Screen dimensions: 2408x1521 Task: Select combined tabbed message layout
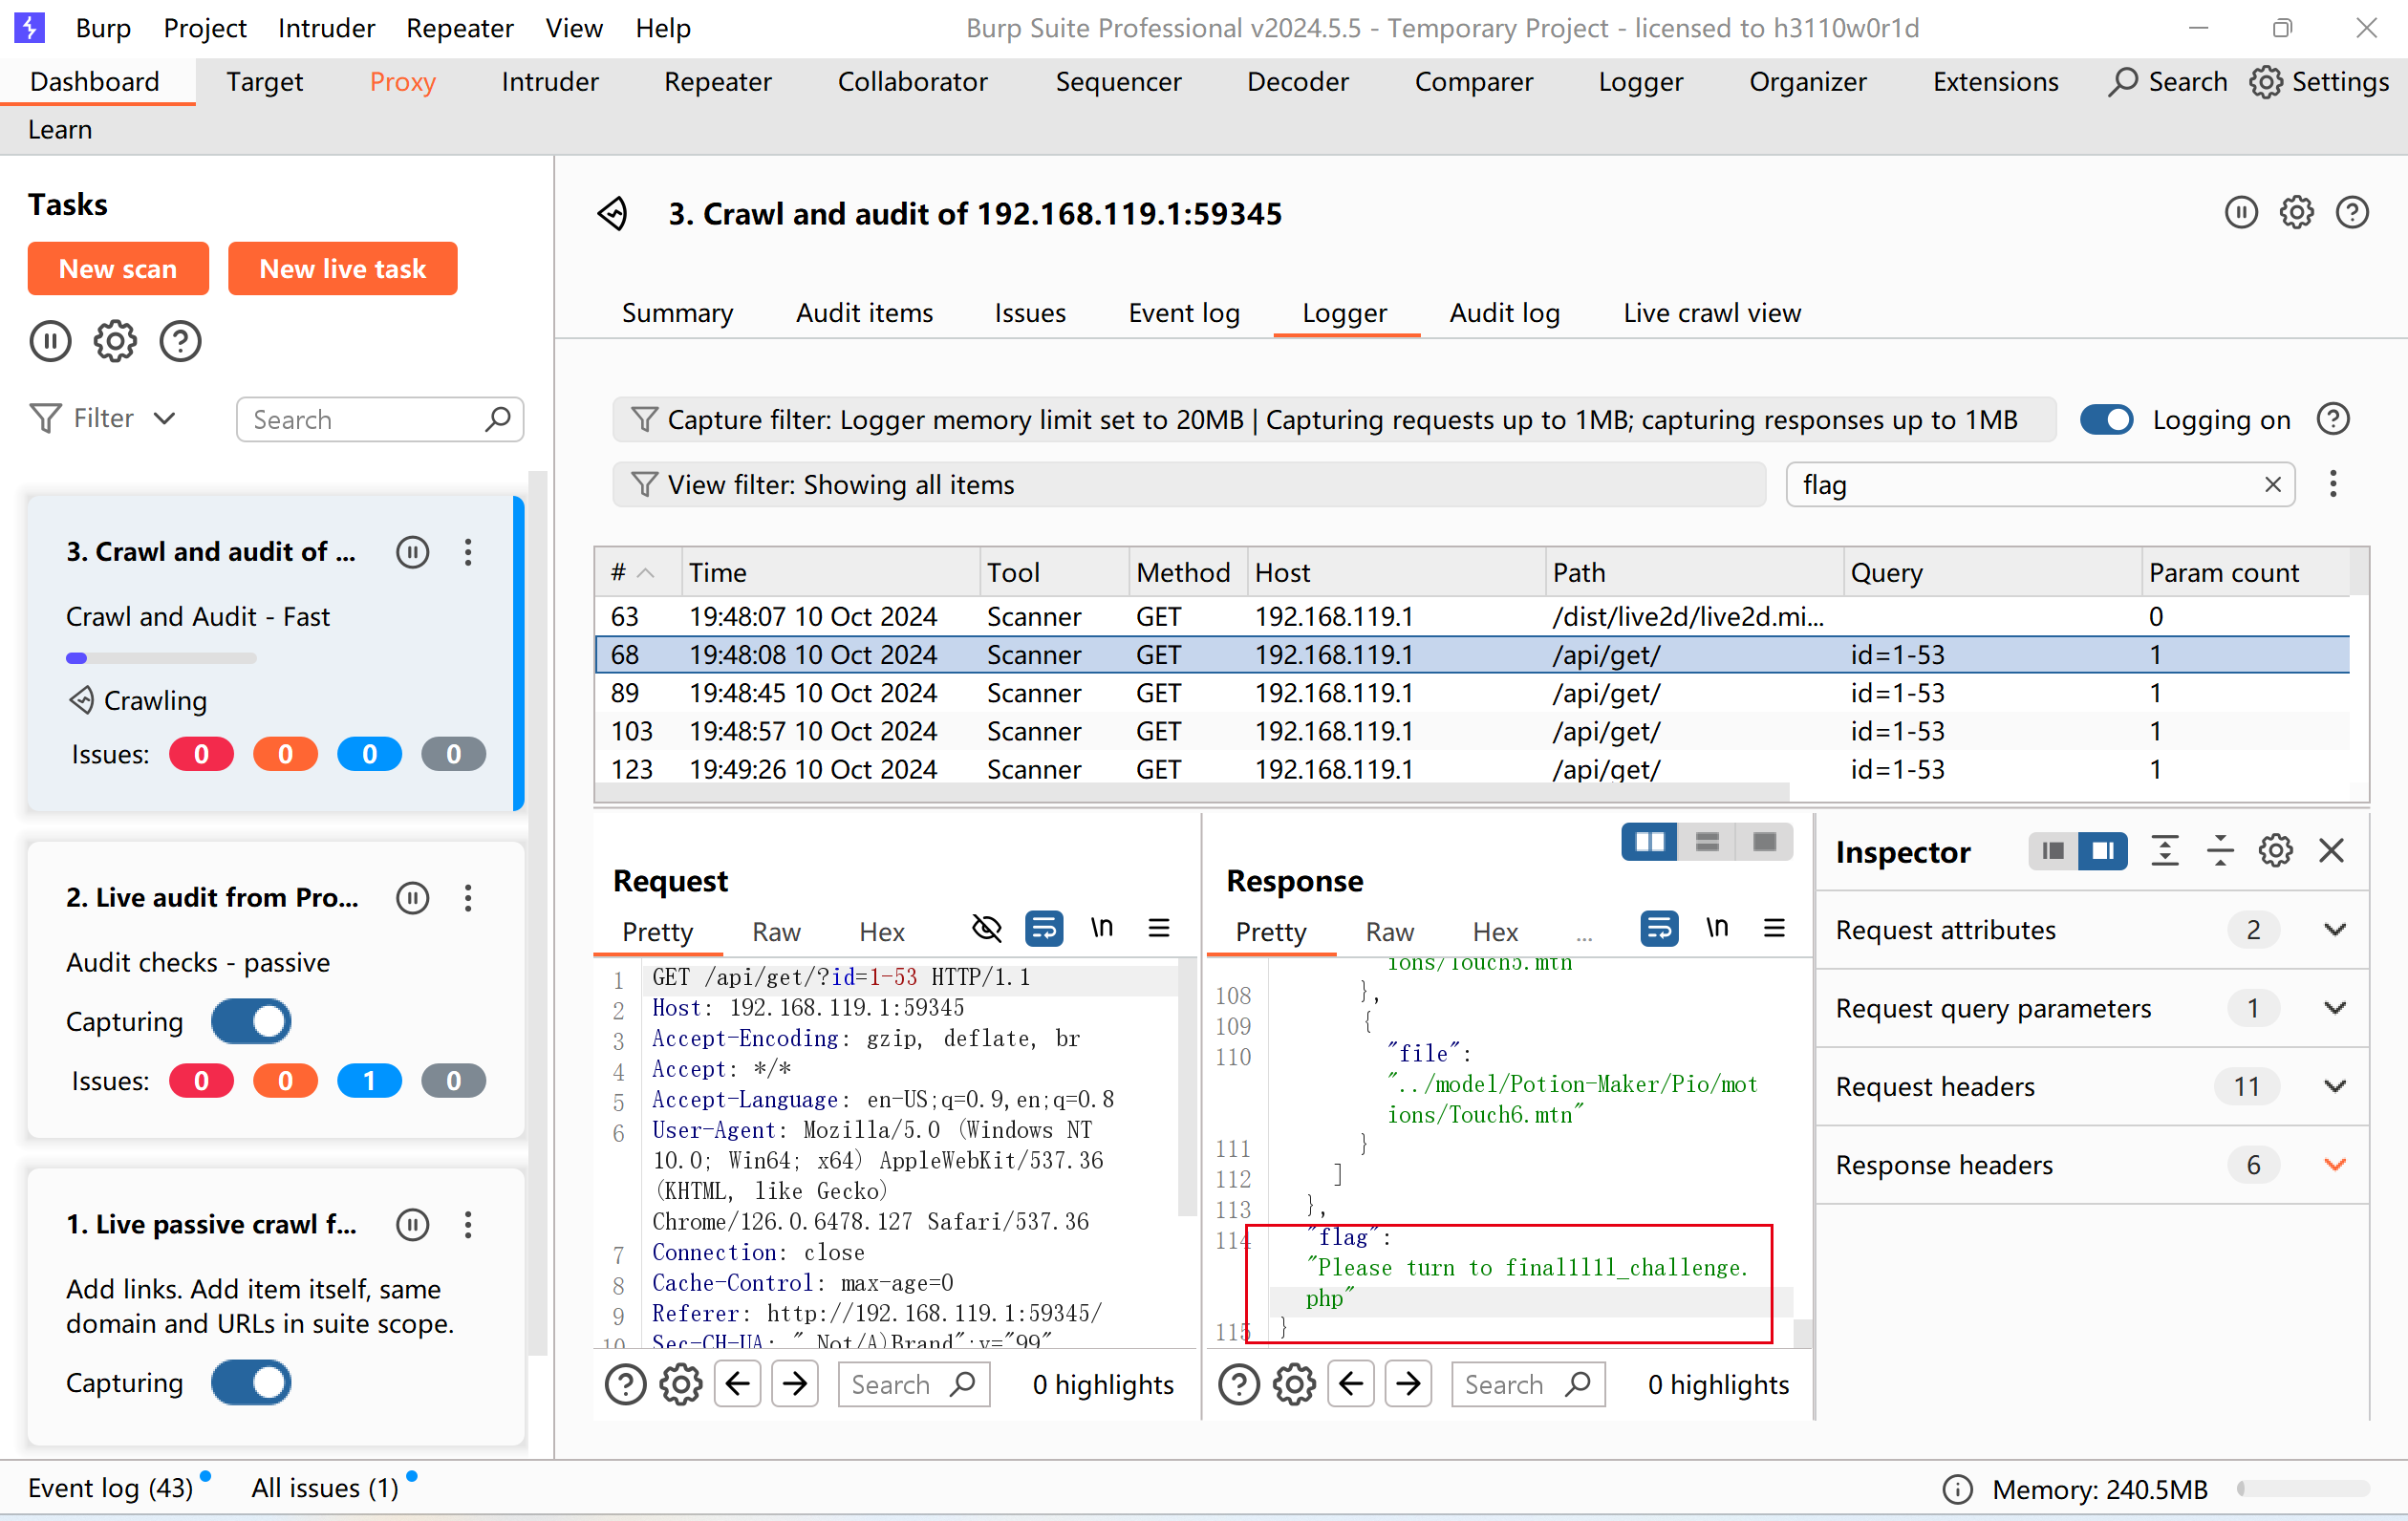pyautogui.click(x=1764, y=842)
